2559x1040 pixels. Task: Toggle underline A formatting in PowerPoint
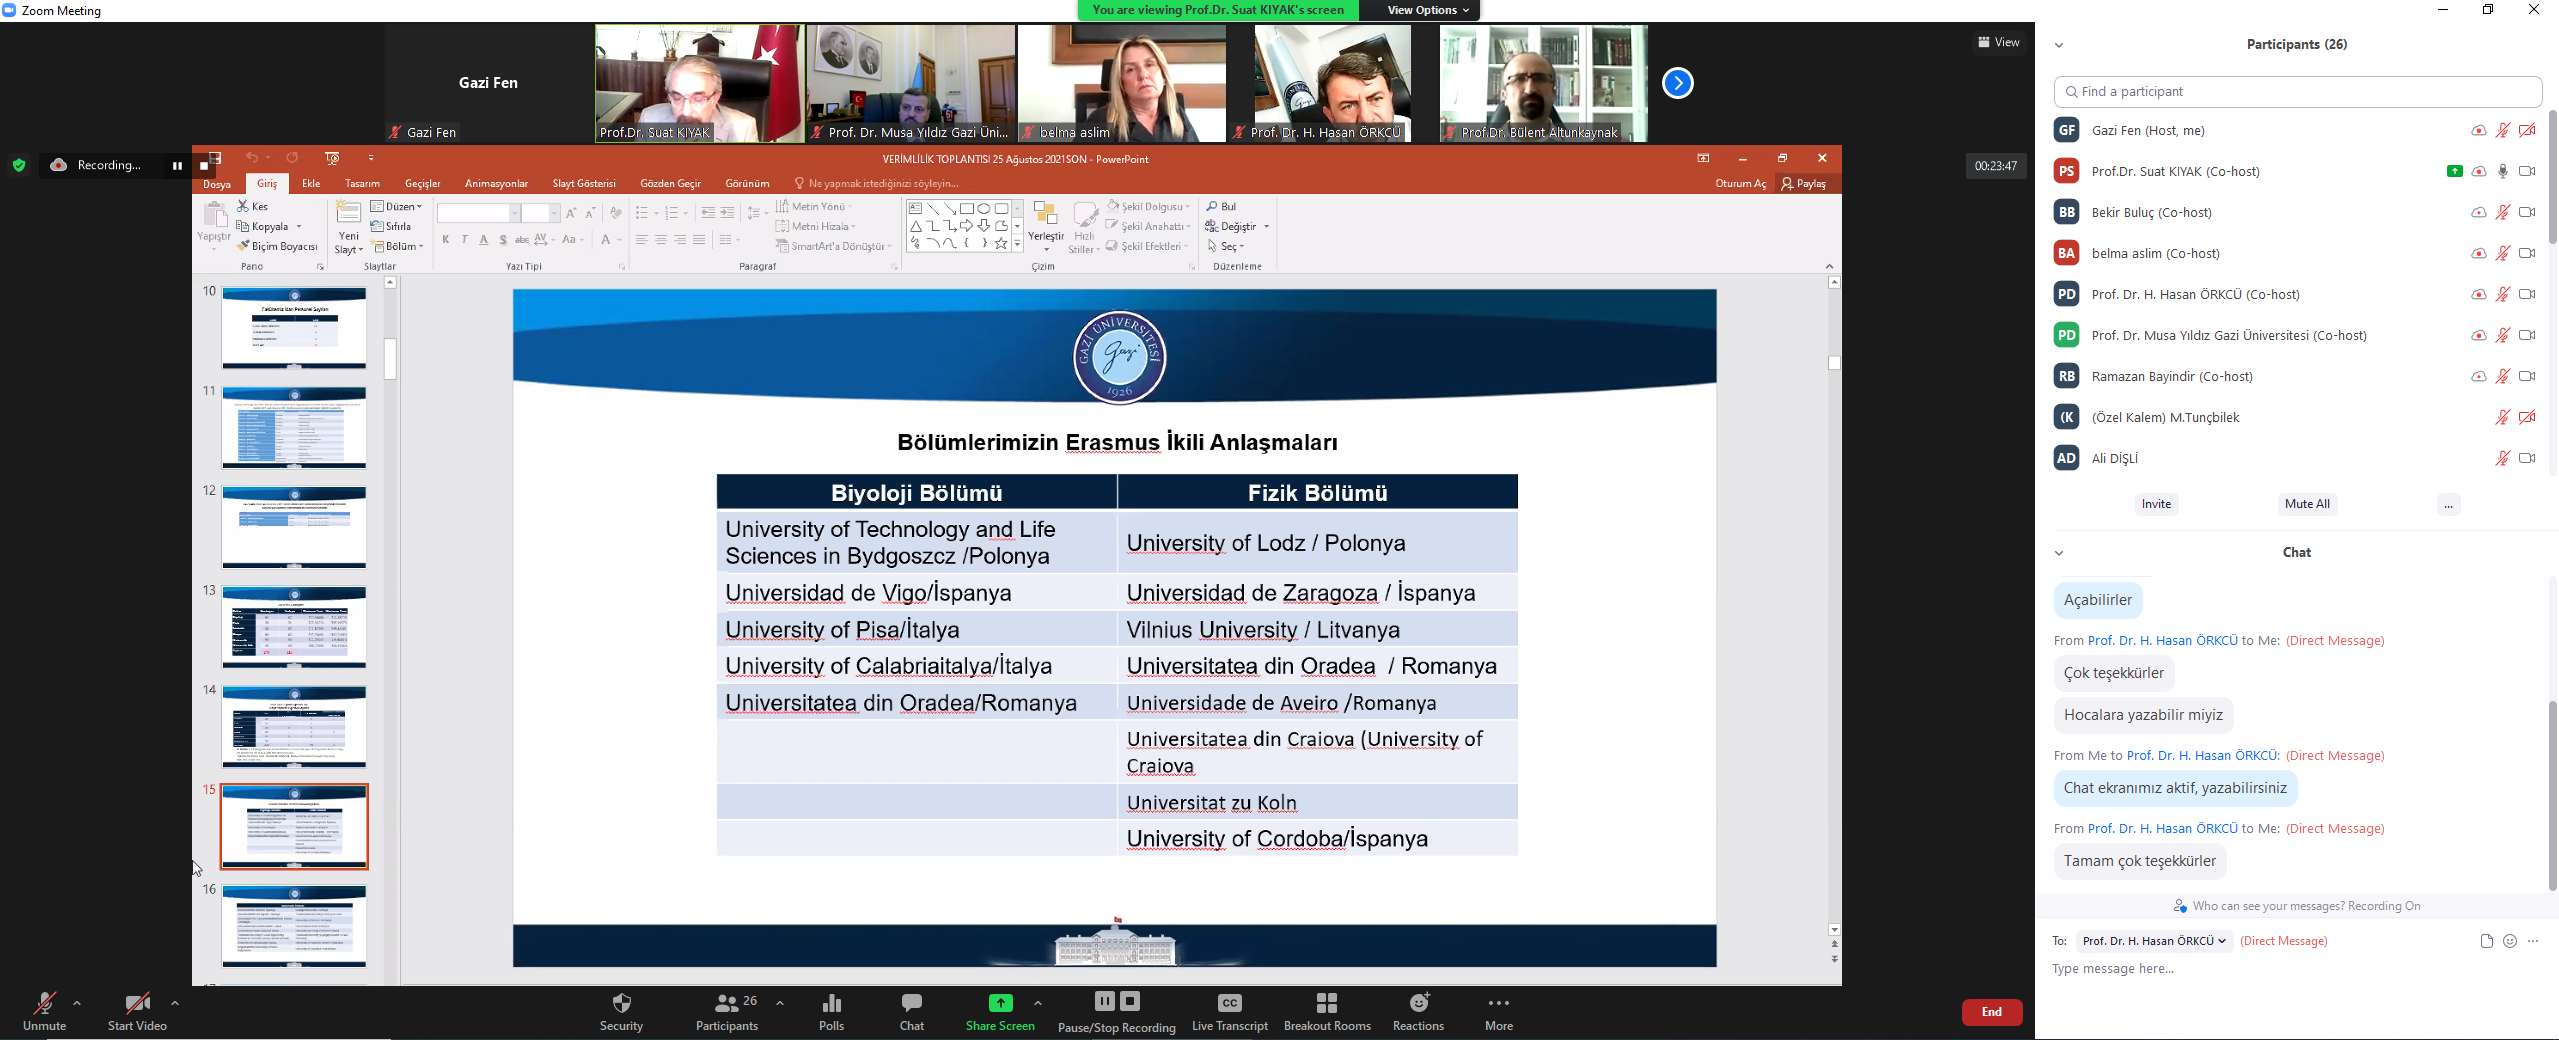[x=484, y=240]
